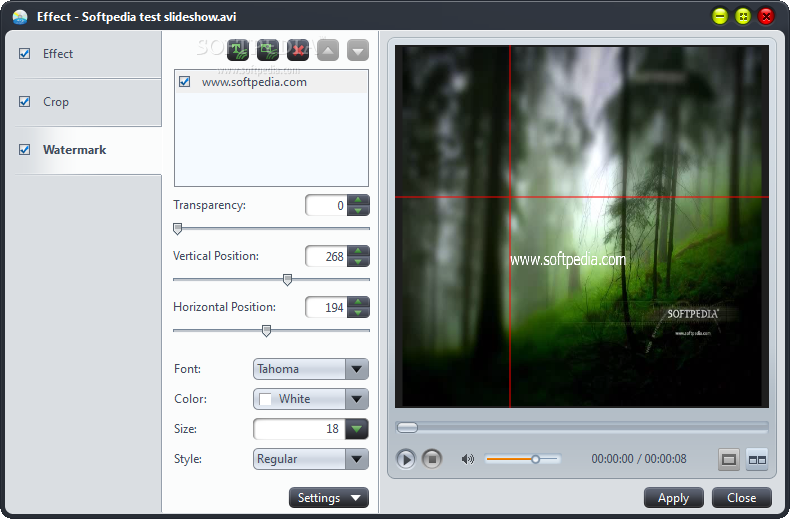
Task: Play the video preview
Action: 406,459
